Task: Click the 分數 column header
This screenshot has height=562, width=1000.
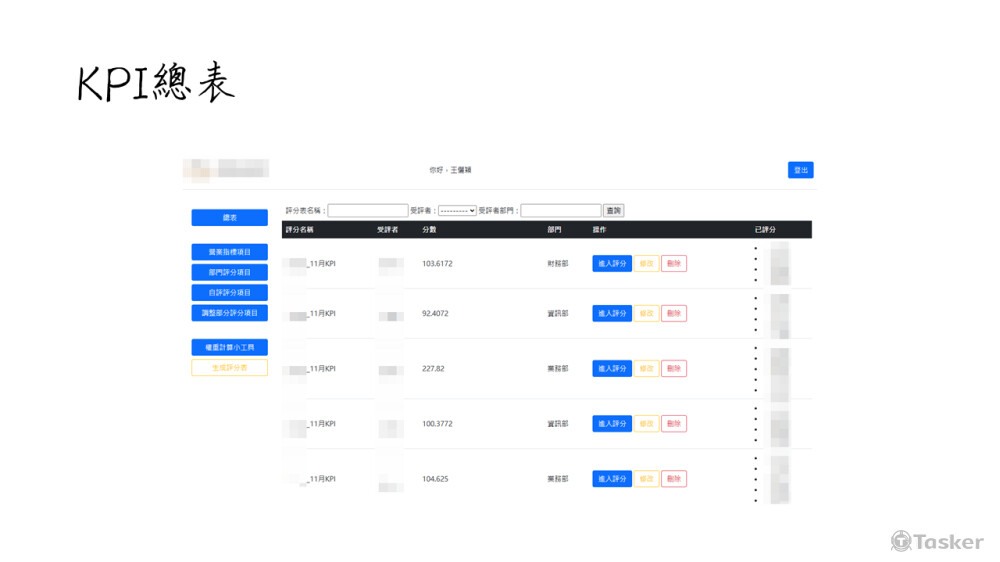Action: coord(429,230)
